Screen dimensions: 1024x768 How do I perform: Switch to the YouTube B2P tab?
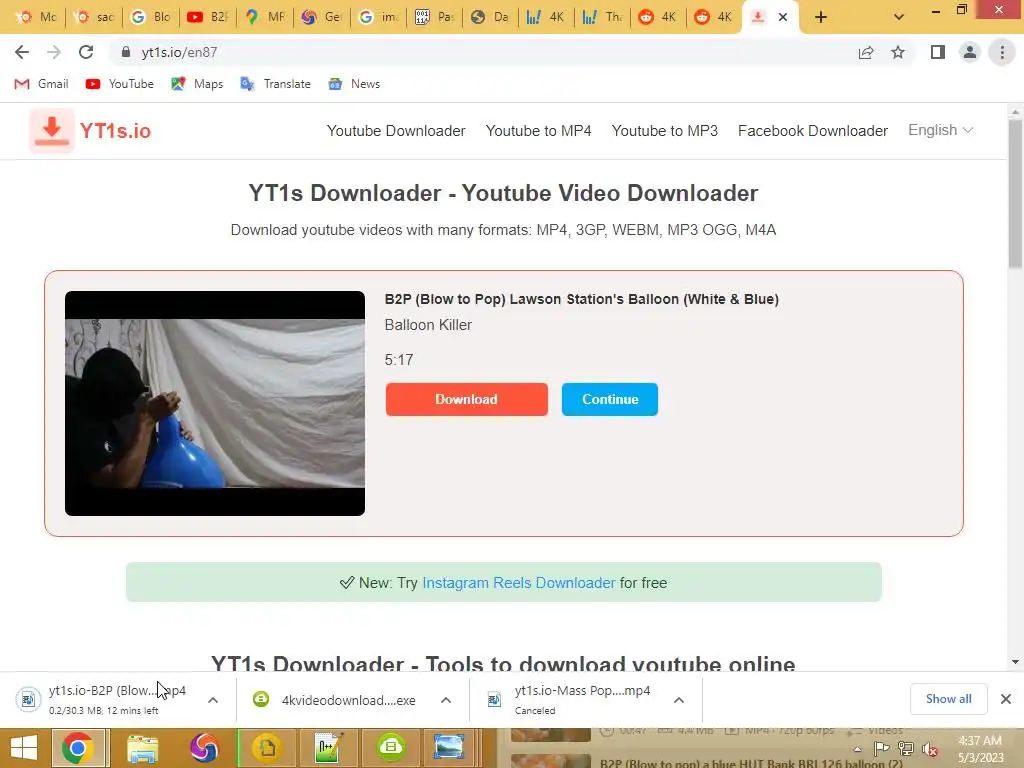tap(207, 17)
